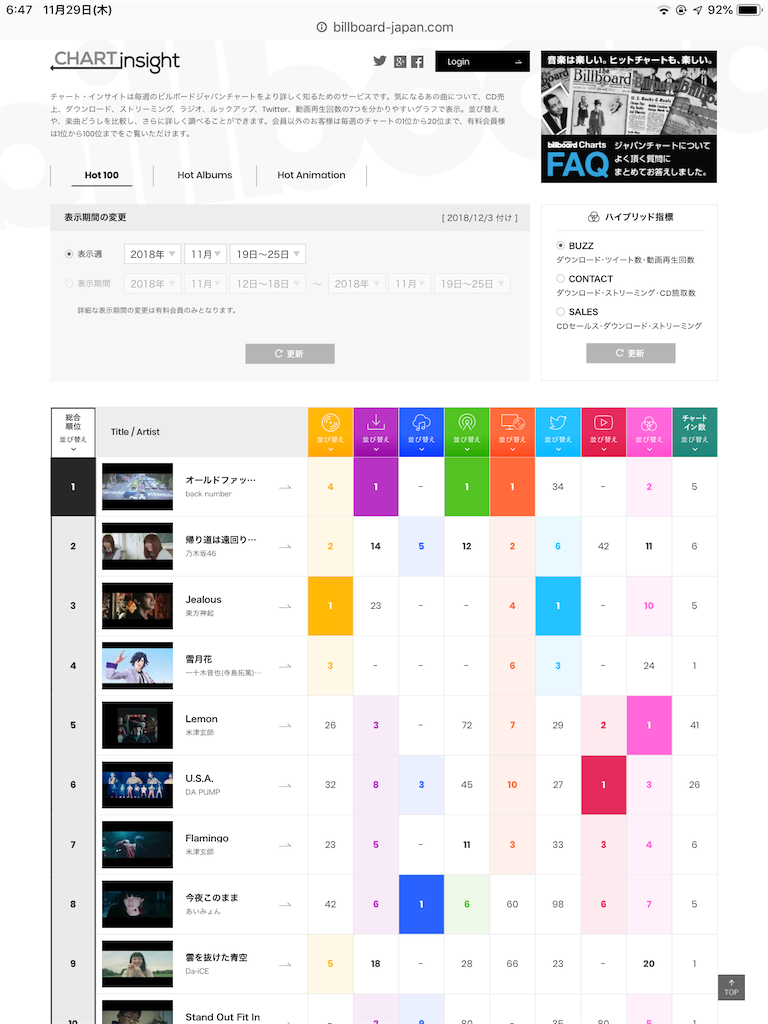The height and width of the screenshot is (1024, 768).
Task: Click the billboard-japan.com address bar
Action: click(385, 27)
